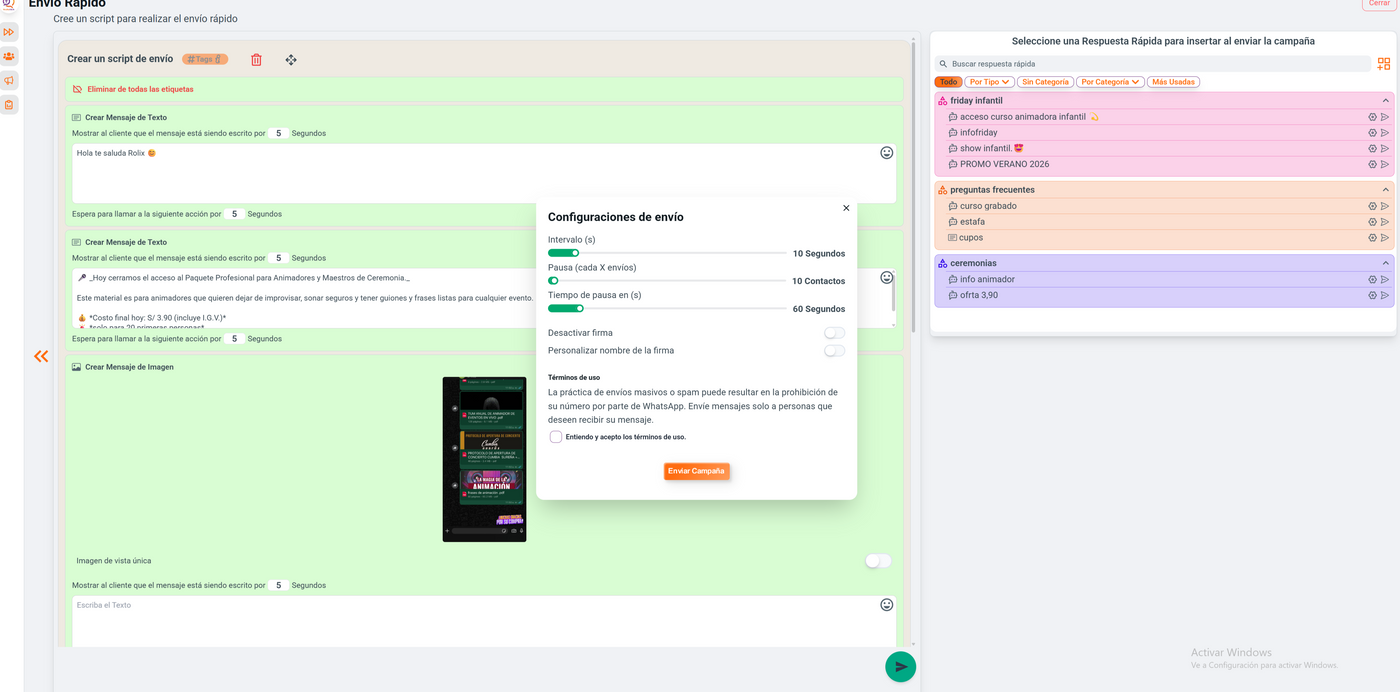Click the double-chevron collapse arrows on left
The image size is (1400, 692).
pos(41,356)
